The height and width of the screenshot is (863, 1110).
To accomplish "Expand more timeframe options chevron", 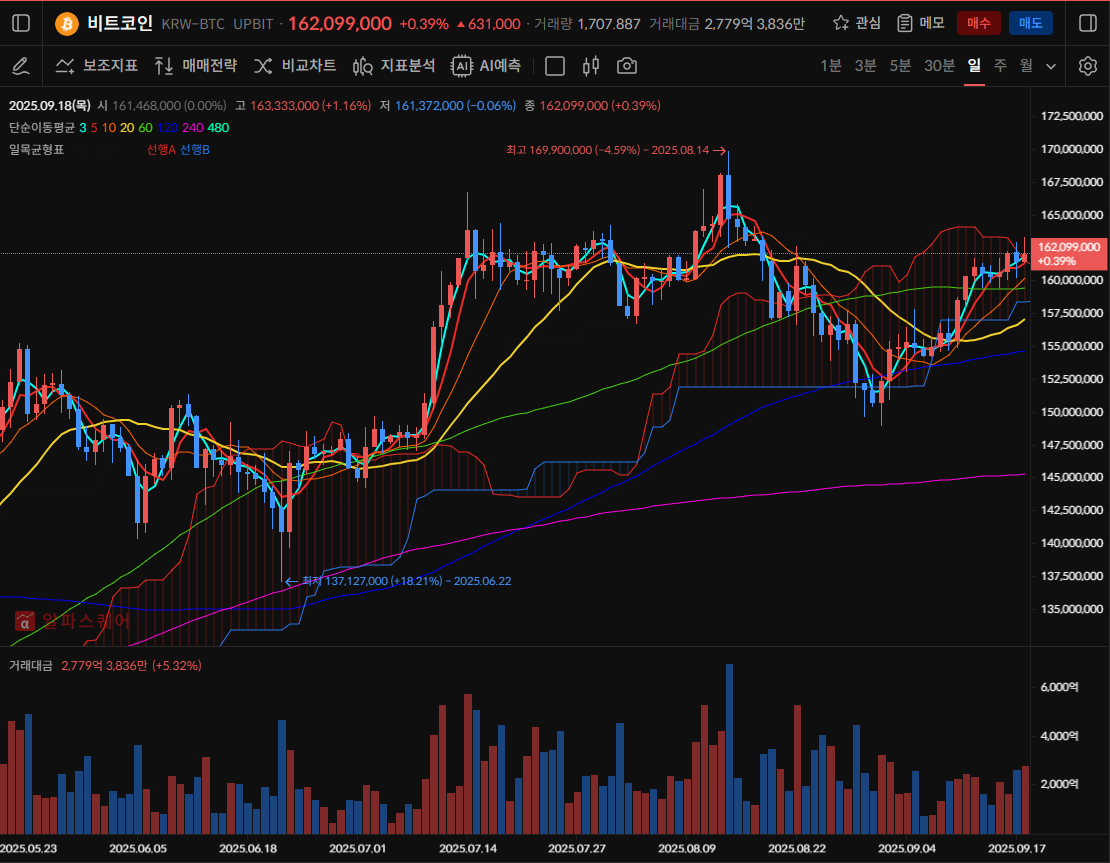I will click(1051, 67).
